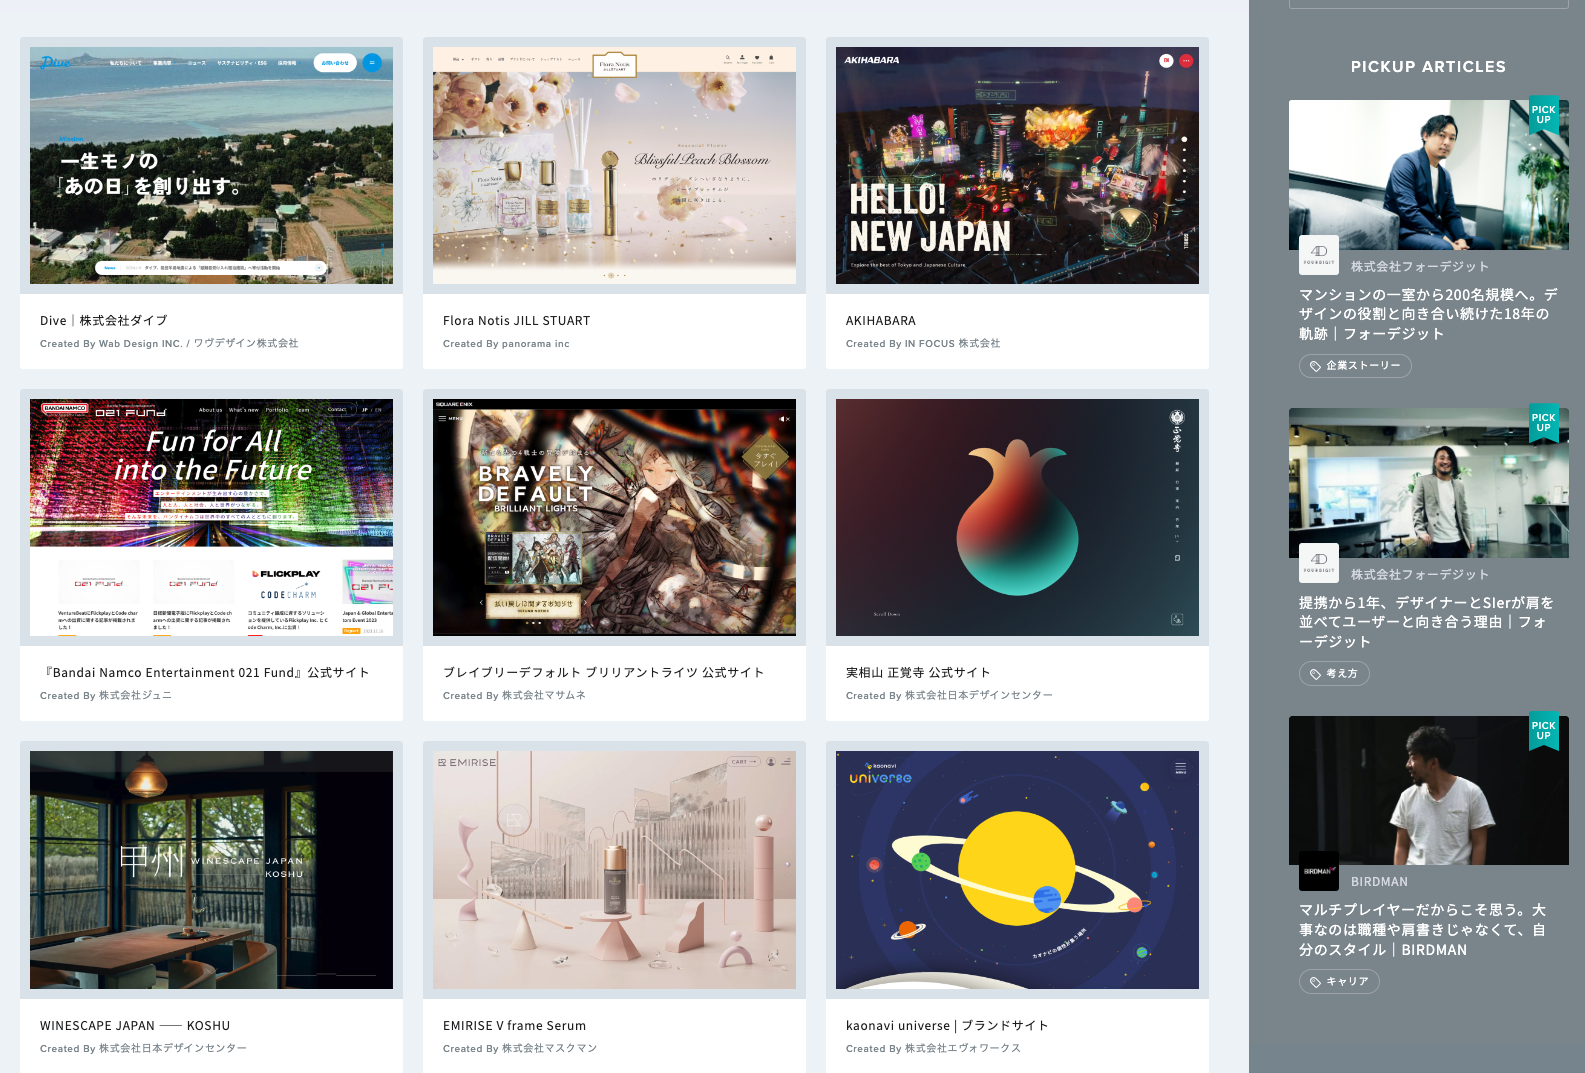The width and height of the screenshot is (1585, 1073).
Task: Click PICK UP ribbon on first article
Action: (1544, 116)
